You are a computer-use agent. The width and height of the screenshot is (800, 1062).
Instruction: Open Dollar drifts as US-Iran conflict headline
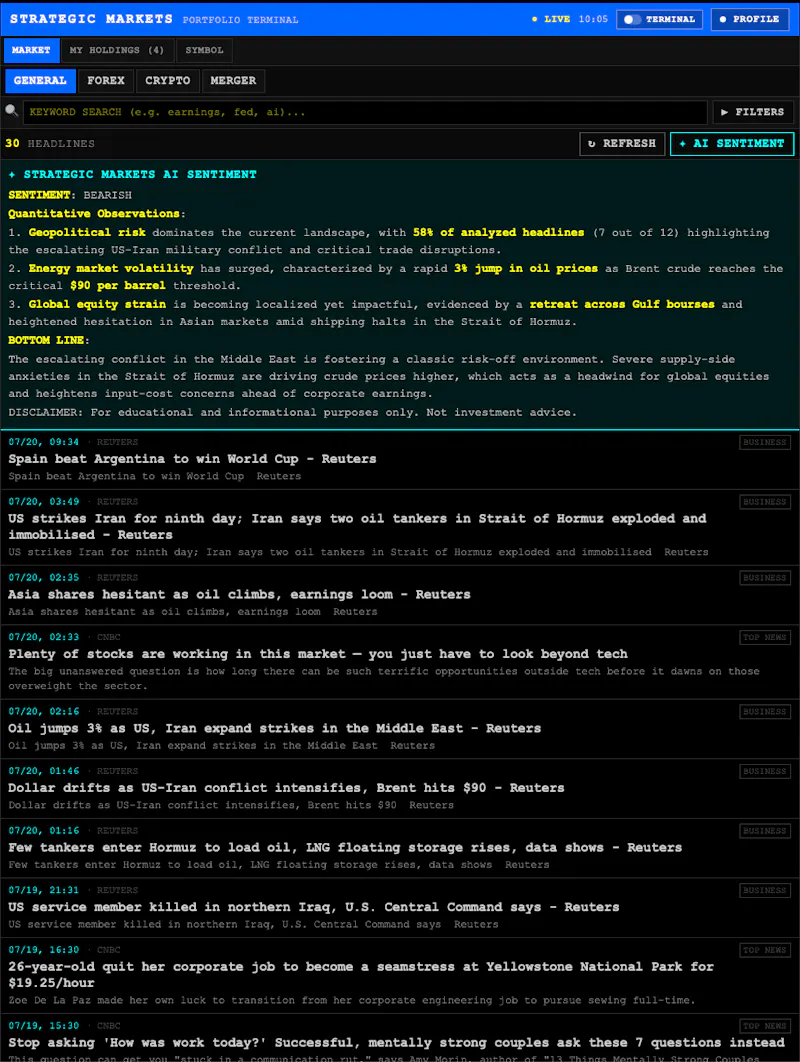(286, 788)
